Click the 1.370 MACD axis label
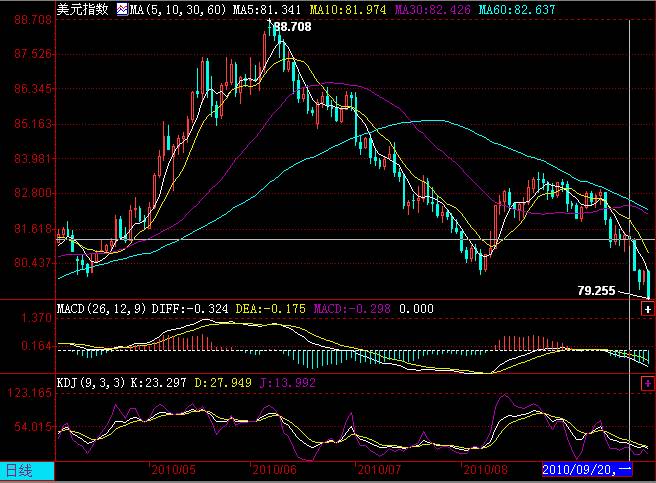Screen dimensions: 656x483 click(36, 318)
